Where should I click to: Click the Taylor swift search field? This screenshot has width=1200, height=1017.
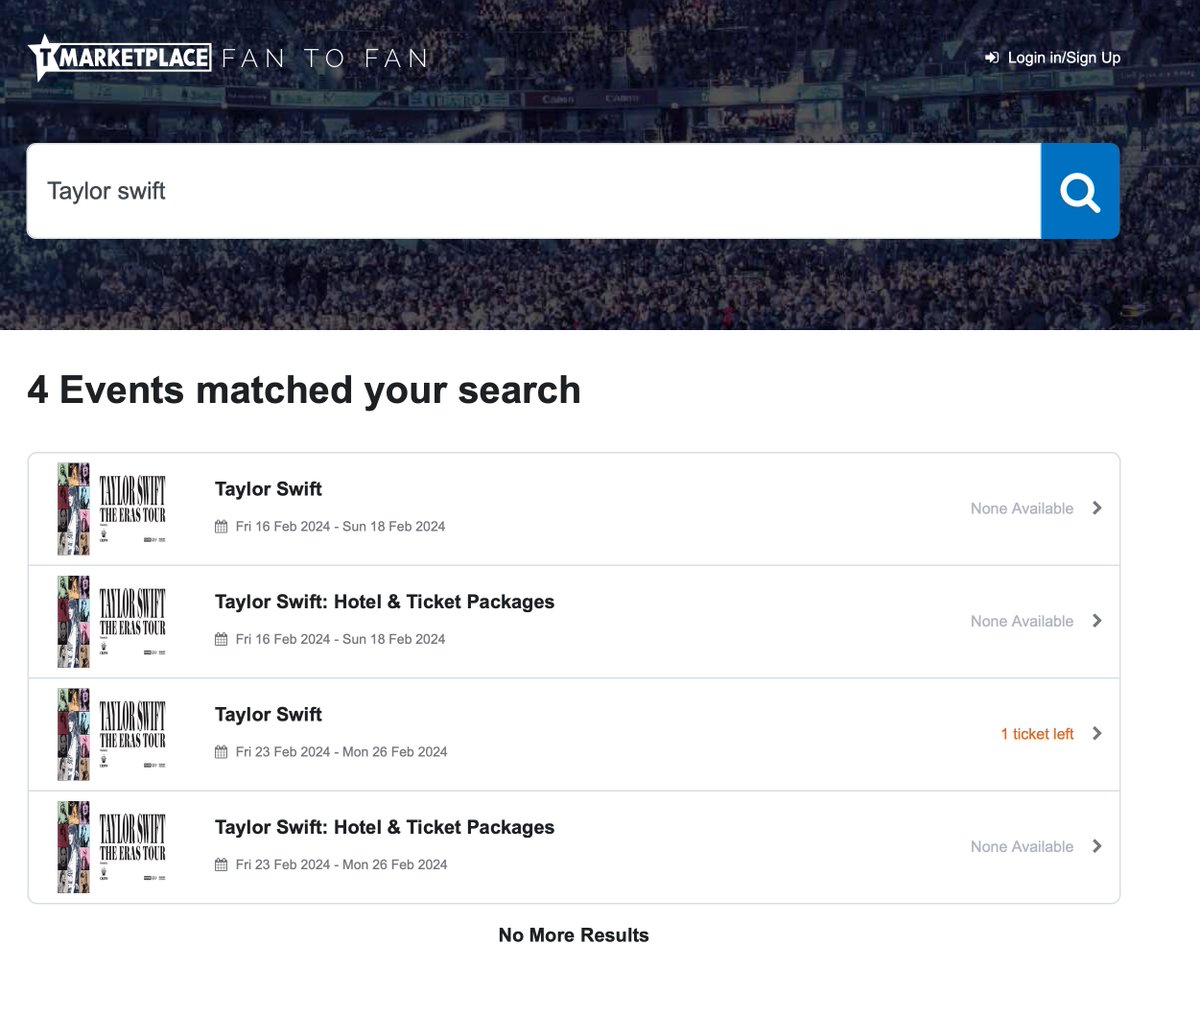point(534,191)
